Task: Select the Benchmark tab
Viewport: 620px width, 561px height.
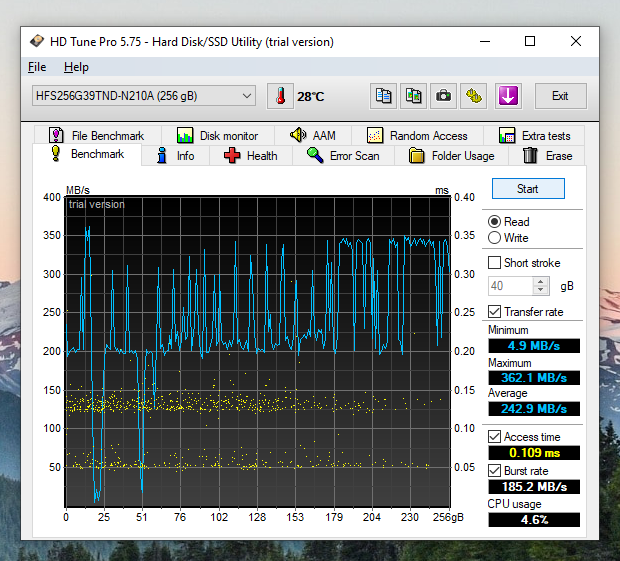Action: (x=87, y=154)
